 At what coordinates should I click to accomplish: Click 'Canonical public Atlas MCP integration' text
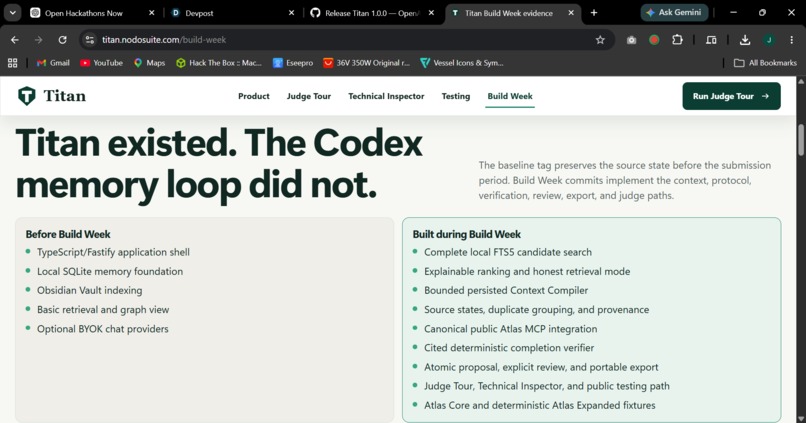click(x=510, y=329)
